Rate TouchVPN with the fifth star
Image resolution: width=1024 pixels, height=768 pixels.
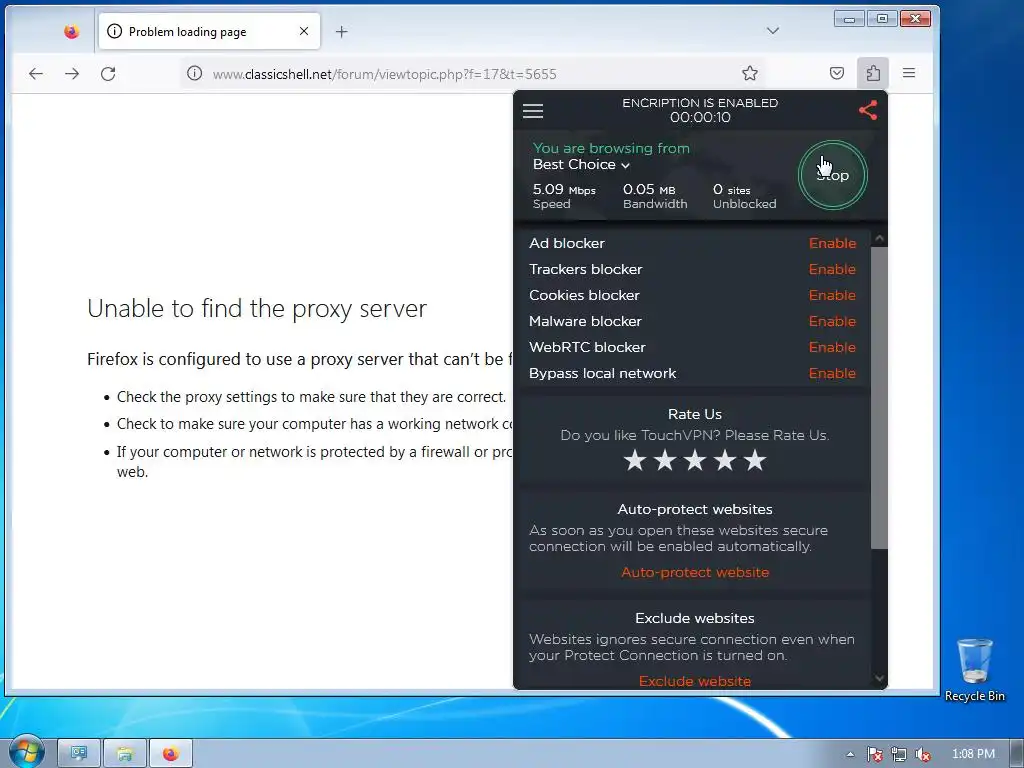[755, 460]
